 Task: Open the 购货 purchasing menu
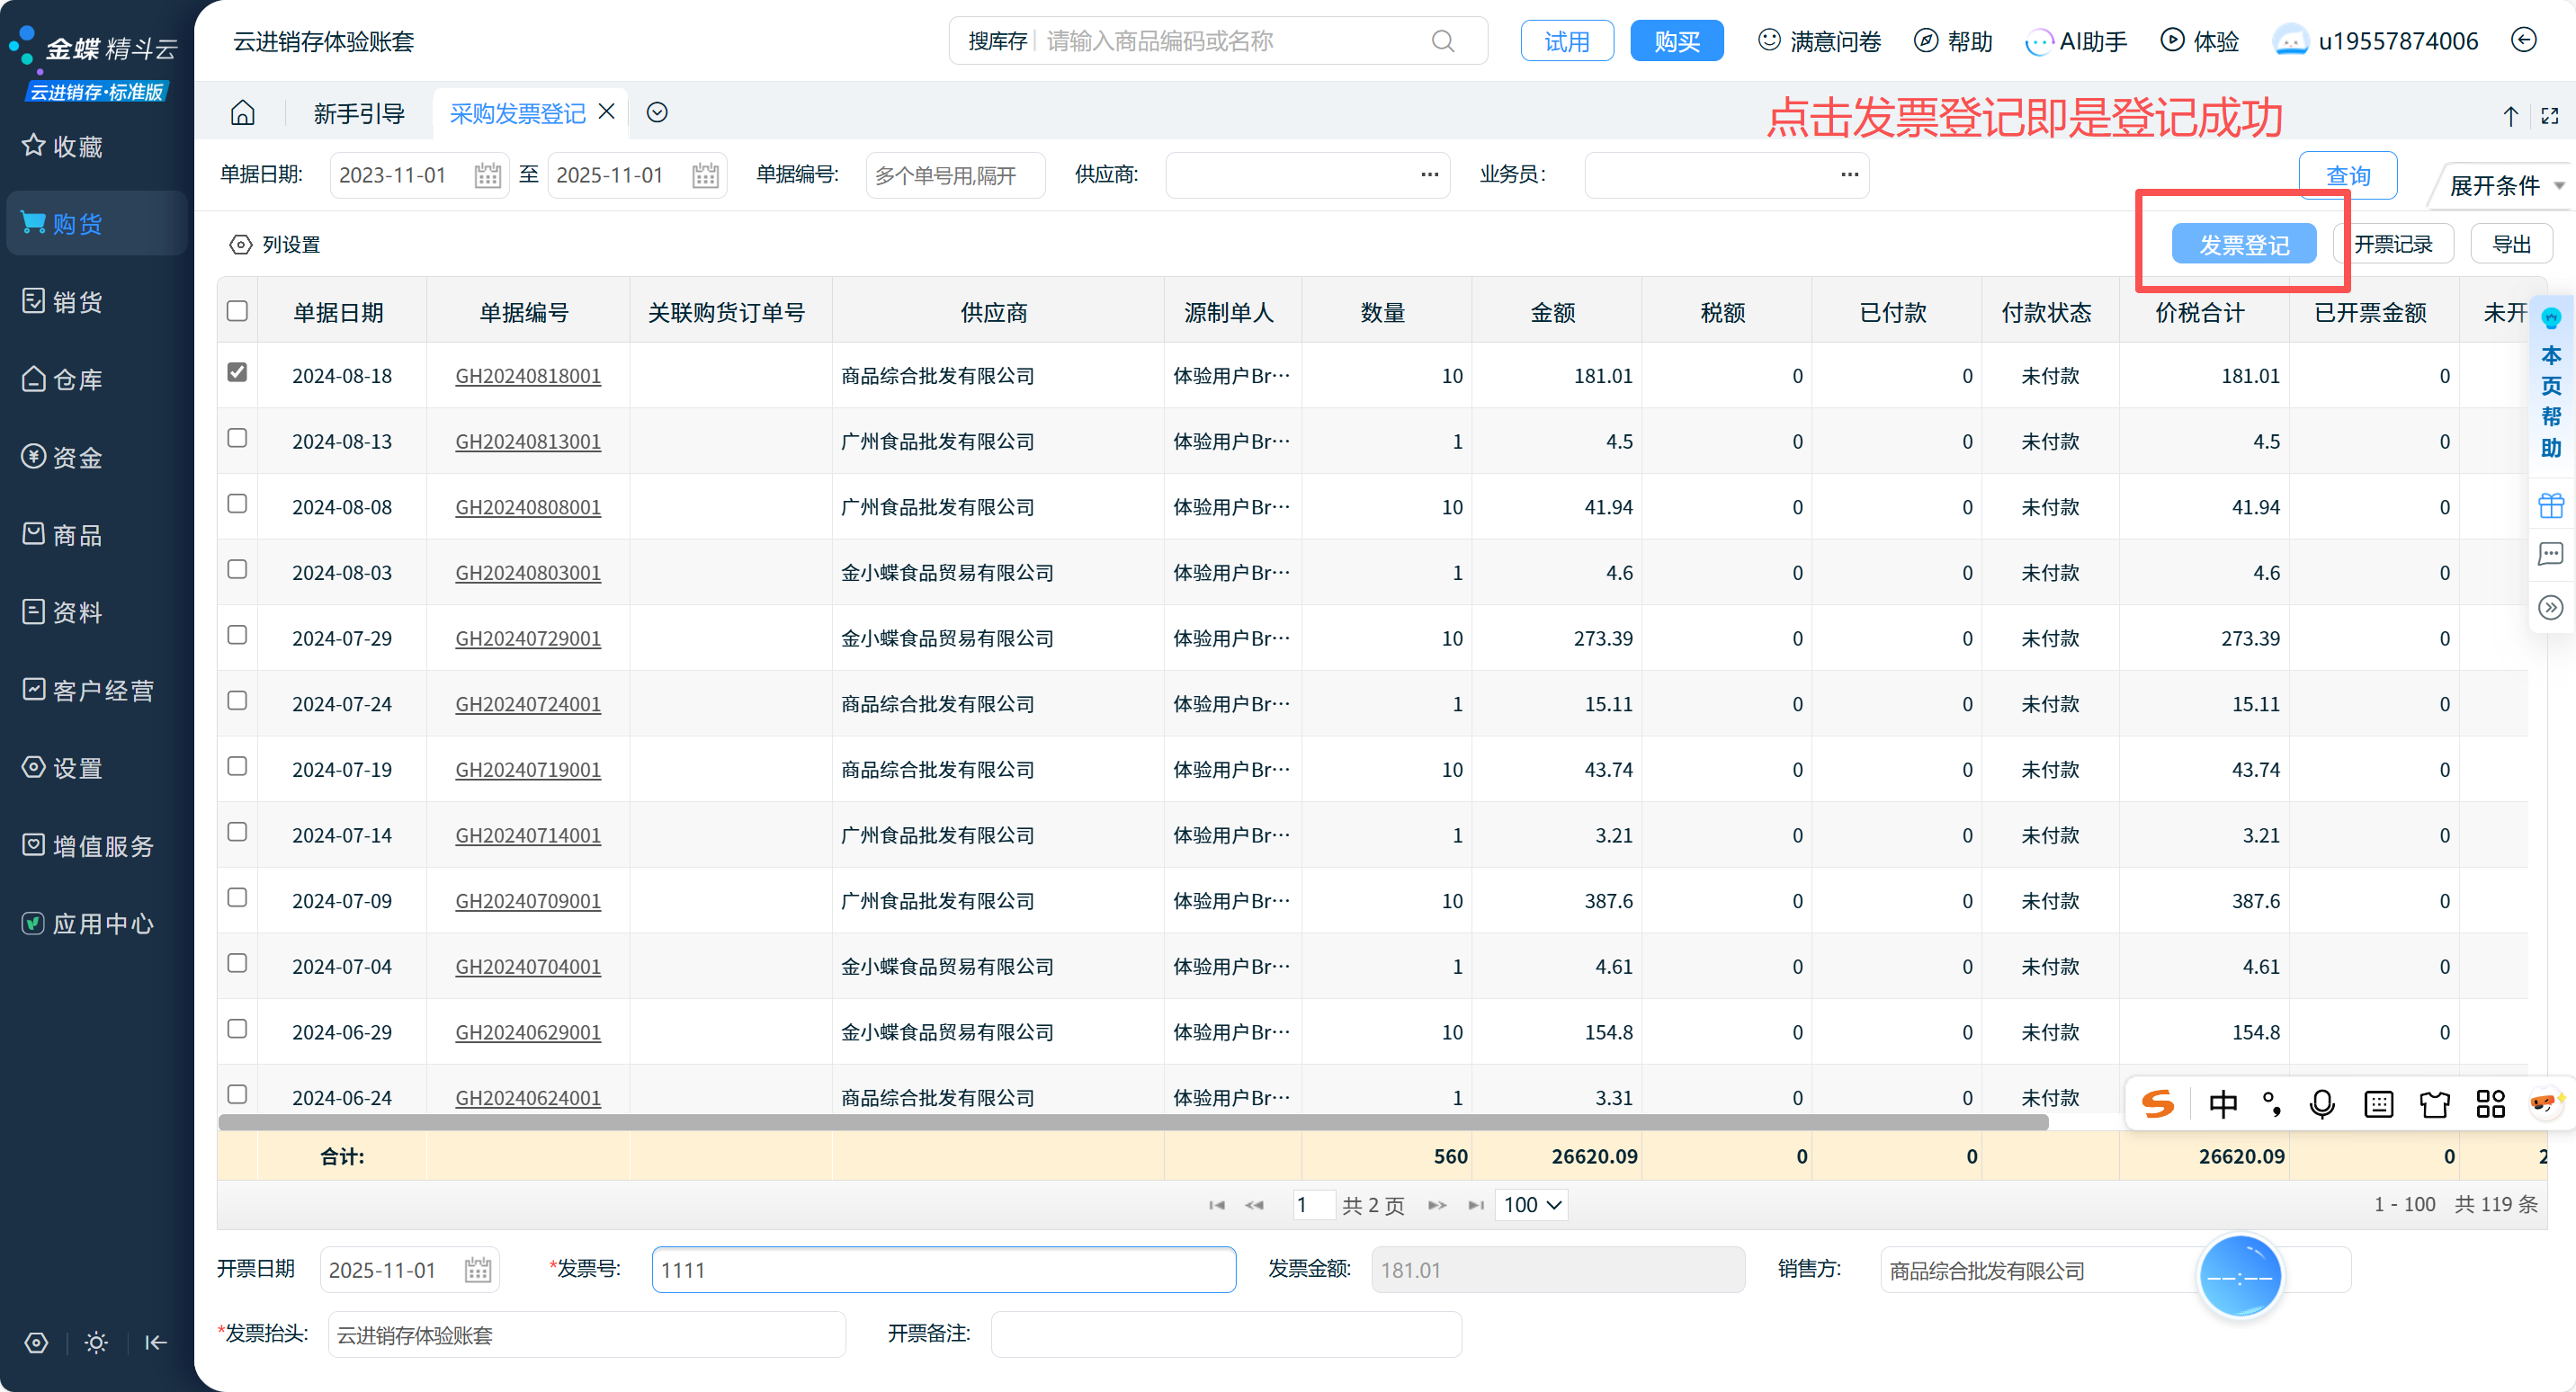coord(77,224)
